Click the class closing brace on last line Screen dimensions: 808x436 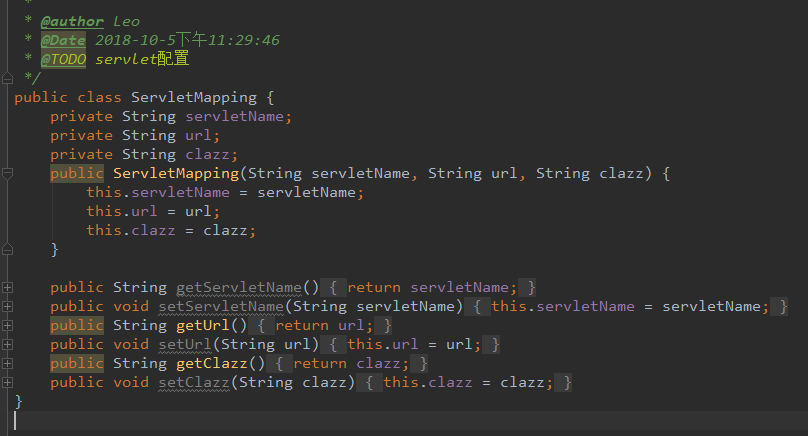pos(19,401)
